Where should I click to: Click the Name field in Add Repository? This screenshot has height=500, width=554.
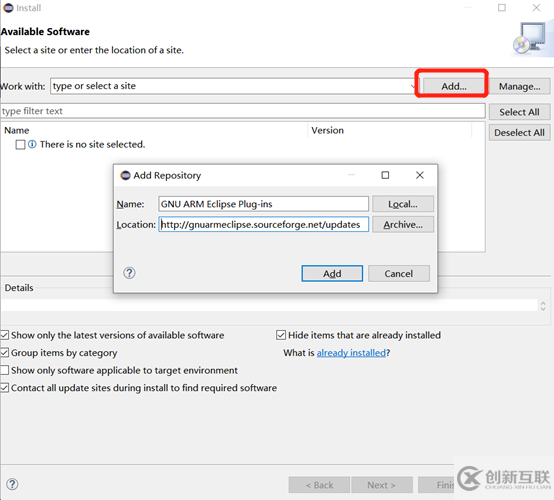coord(264,204)
